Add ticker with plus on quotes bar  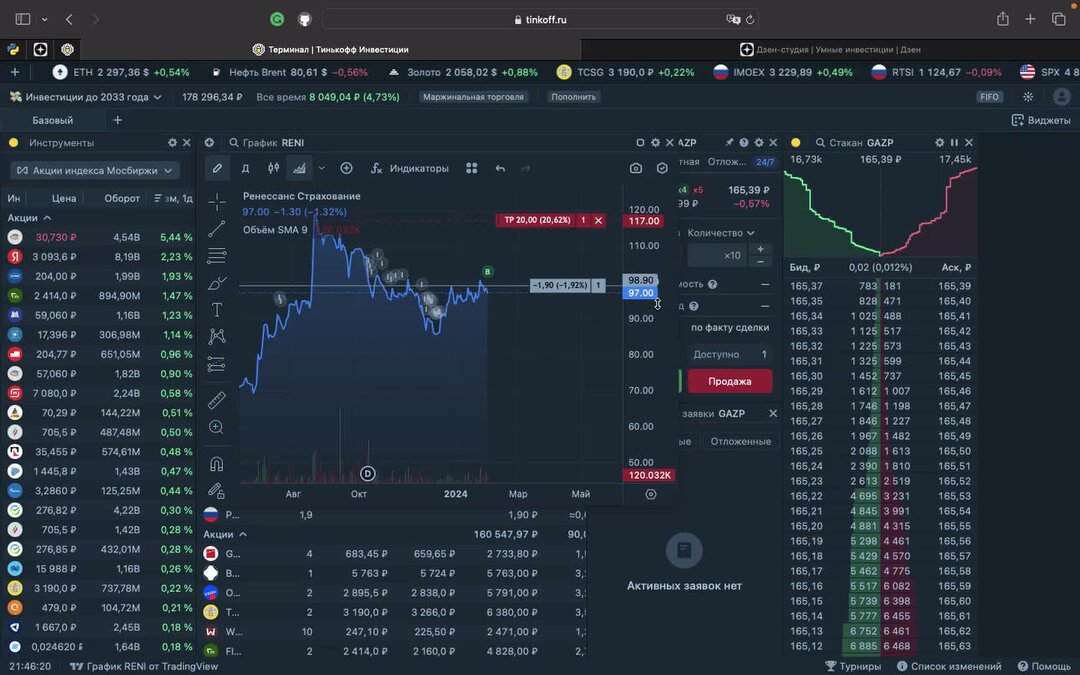pyautogui.click(x=14, y=72)
